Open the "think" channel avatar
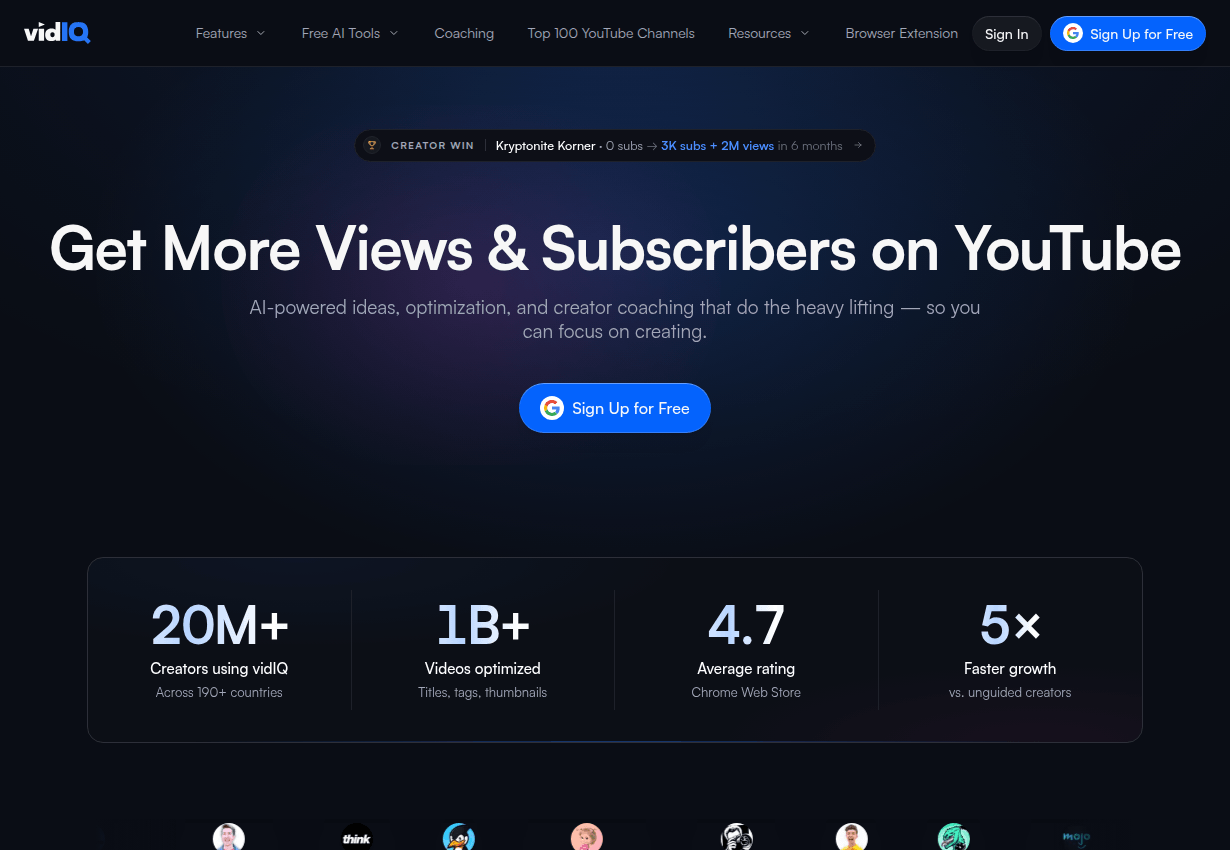The image size is (1230, 850). coord(357,838)
